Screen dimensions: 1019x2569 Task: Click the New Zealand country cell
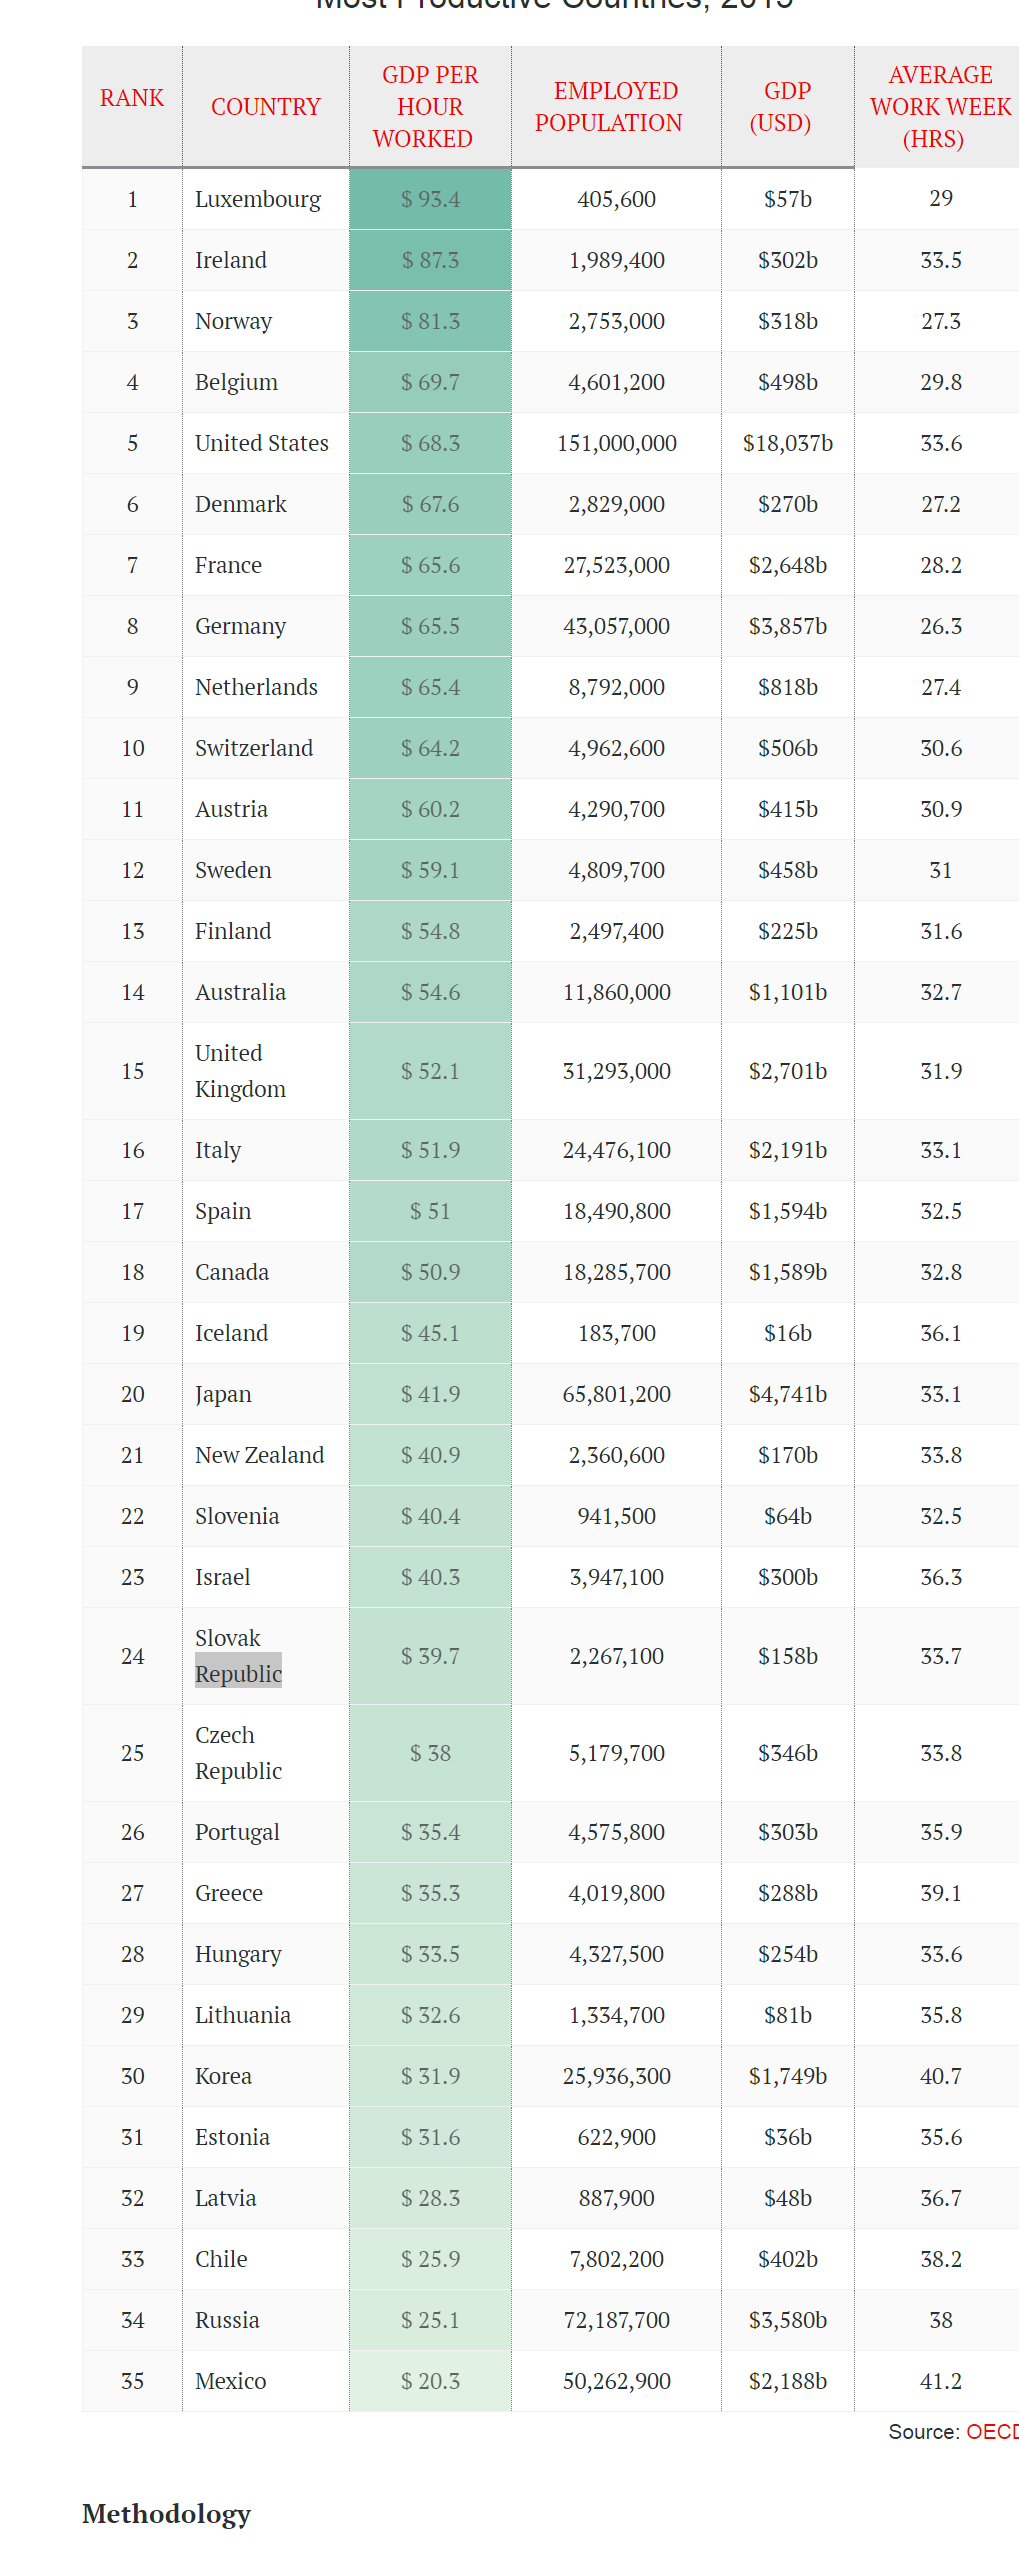pyautogui.click(x=259, y=1455)
